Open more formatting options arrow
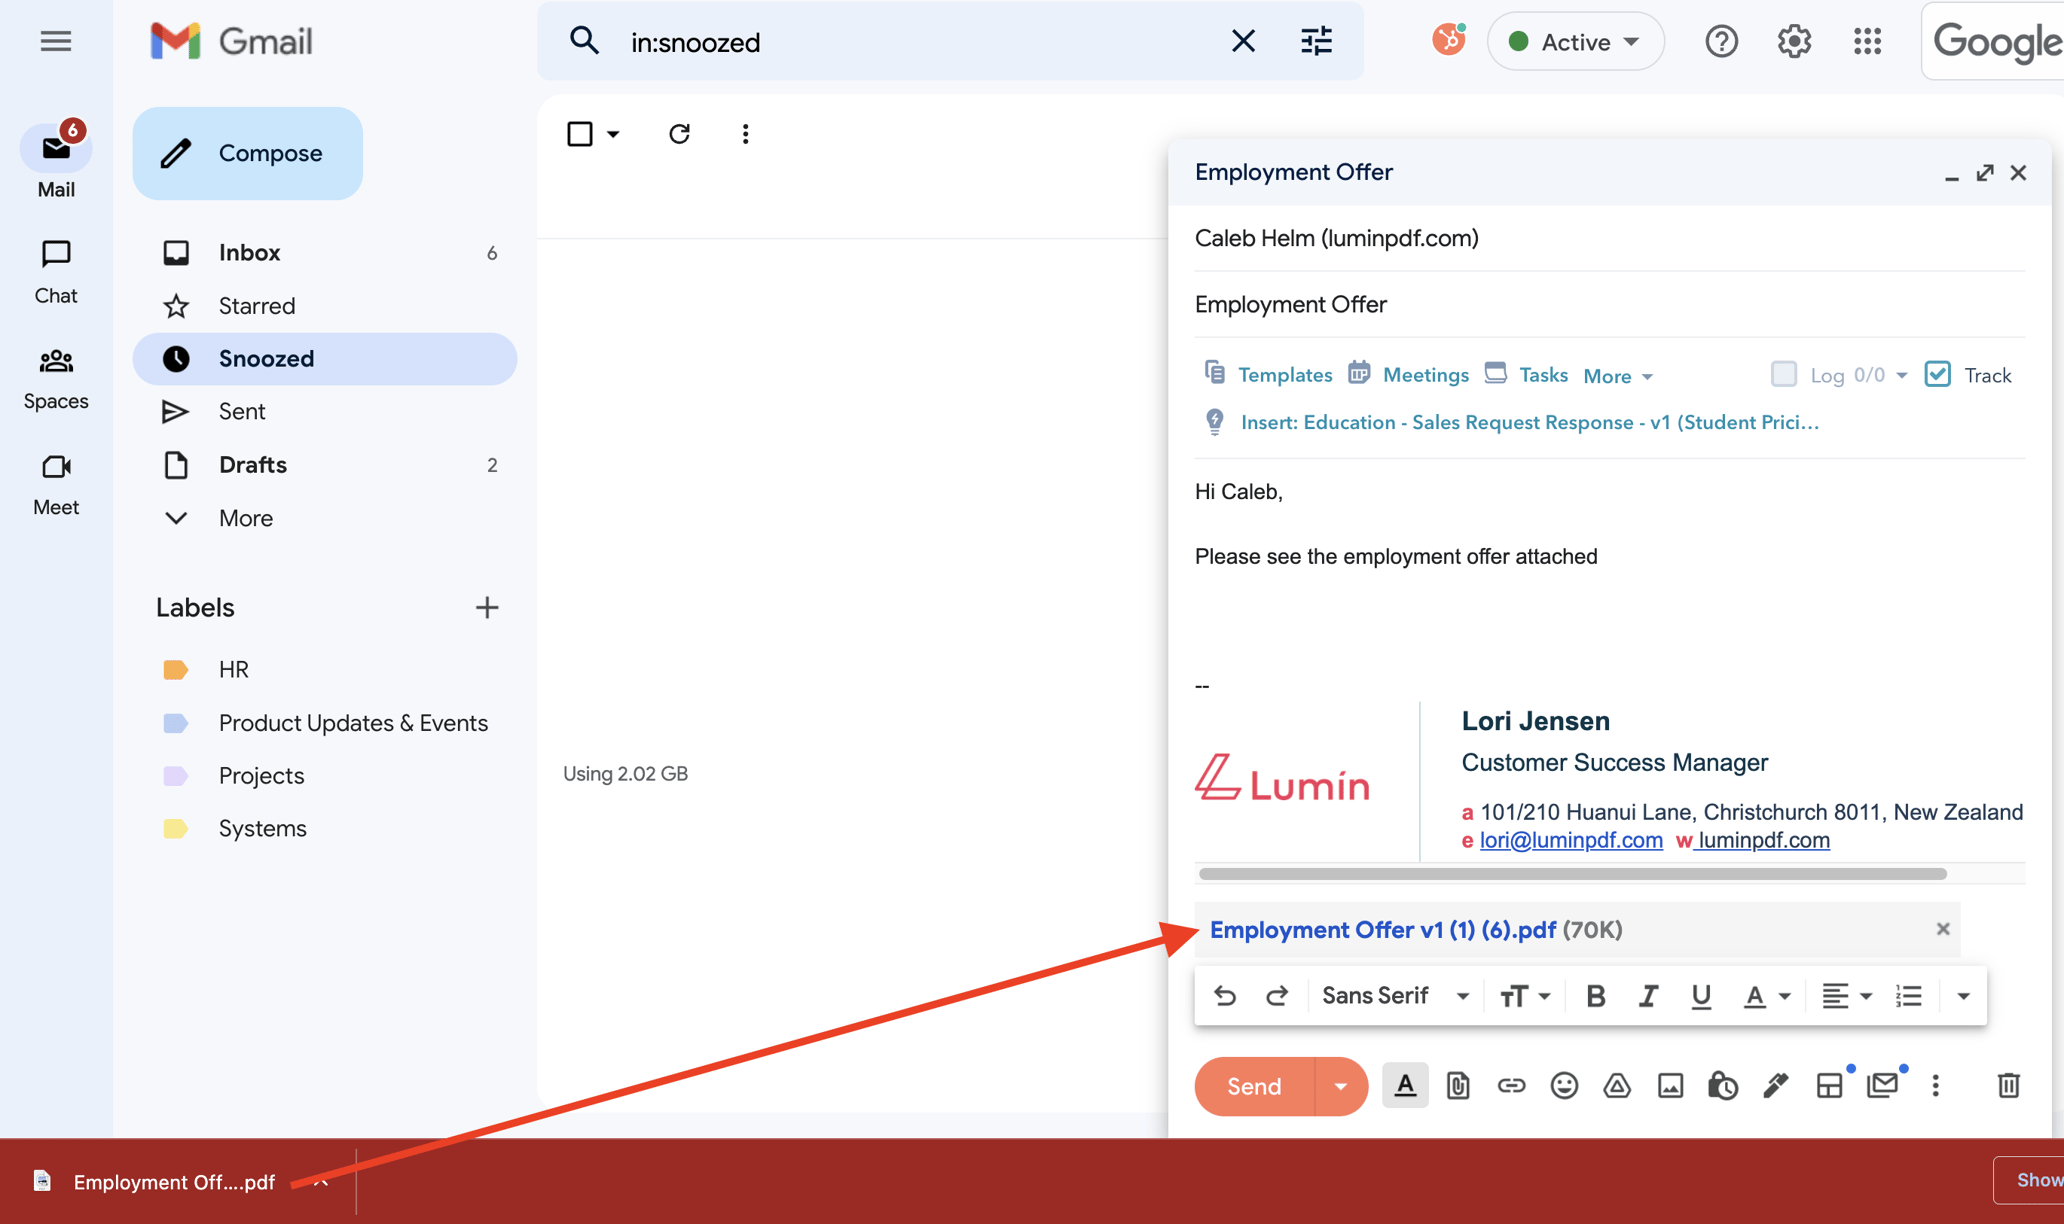 (x=1963, y=996)
